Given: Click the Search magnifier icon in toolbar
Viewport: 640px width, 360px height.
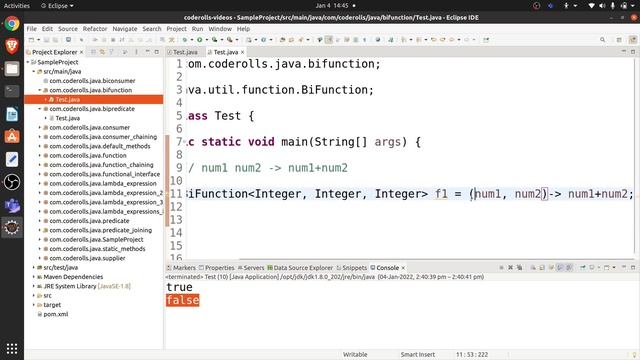Looking at the screenshot, I should click(x=602, y=40).
